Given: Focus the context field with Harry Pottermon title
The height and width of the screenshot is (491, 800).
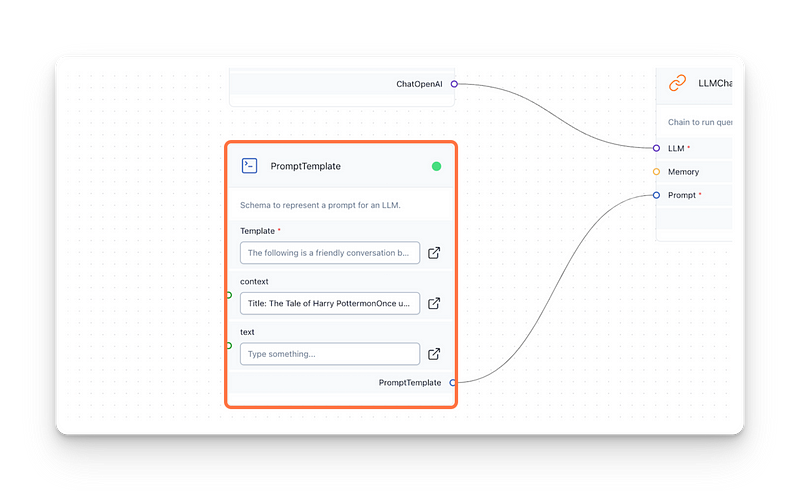Looking at the screenshot, I should (x=329, y=304).
